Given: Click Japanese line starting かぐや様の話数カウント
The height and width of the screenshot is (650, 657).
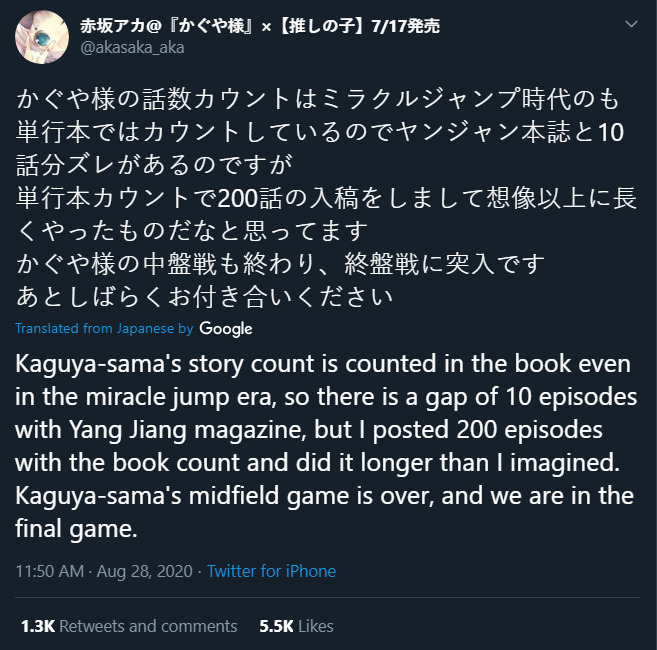Looking at the screenshot, I should click(x=318, y=99).
